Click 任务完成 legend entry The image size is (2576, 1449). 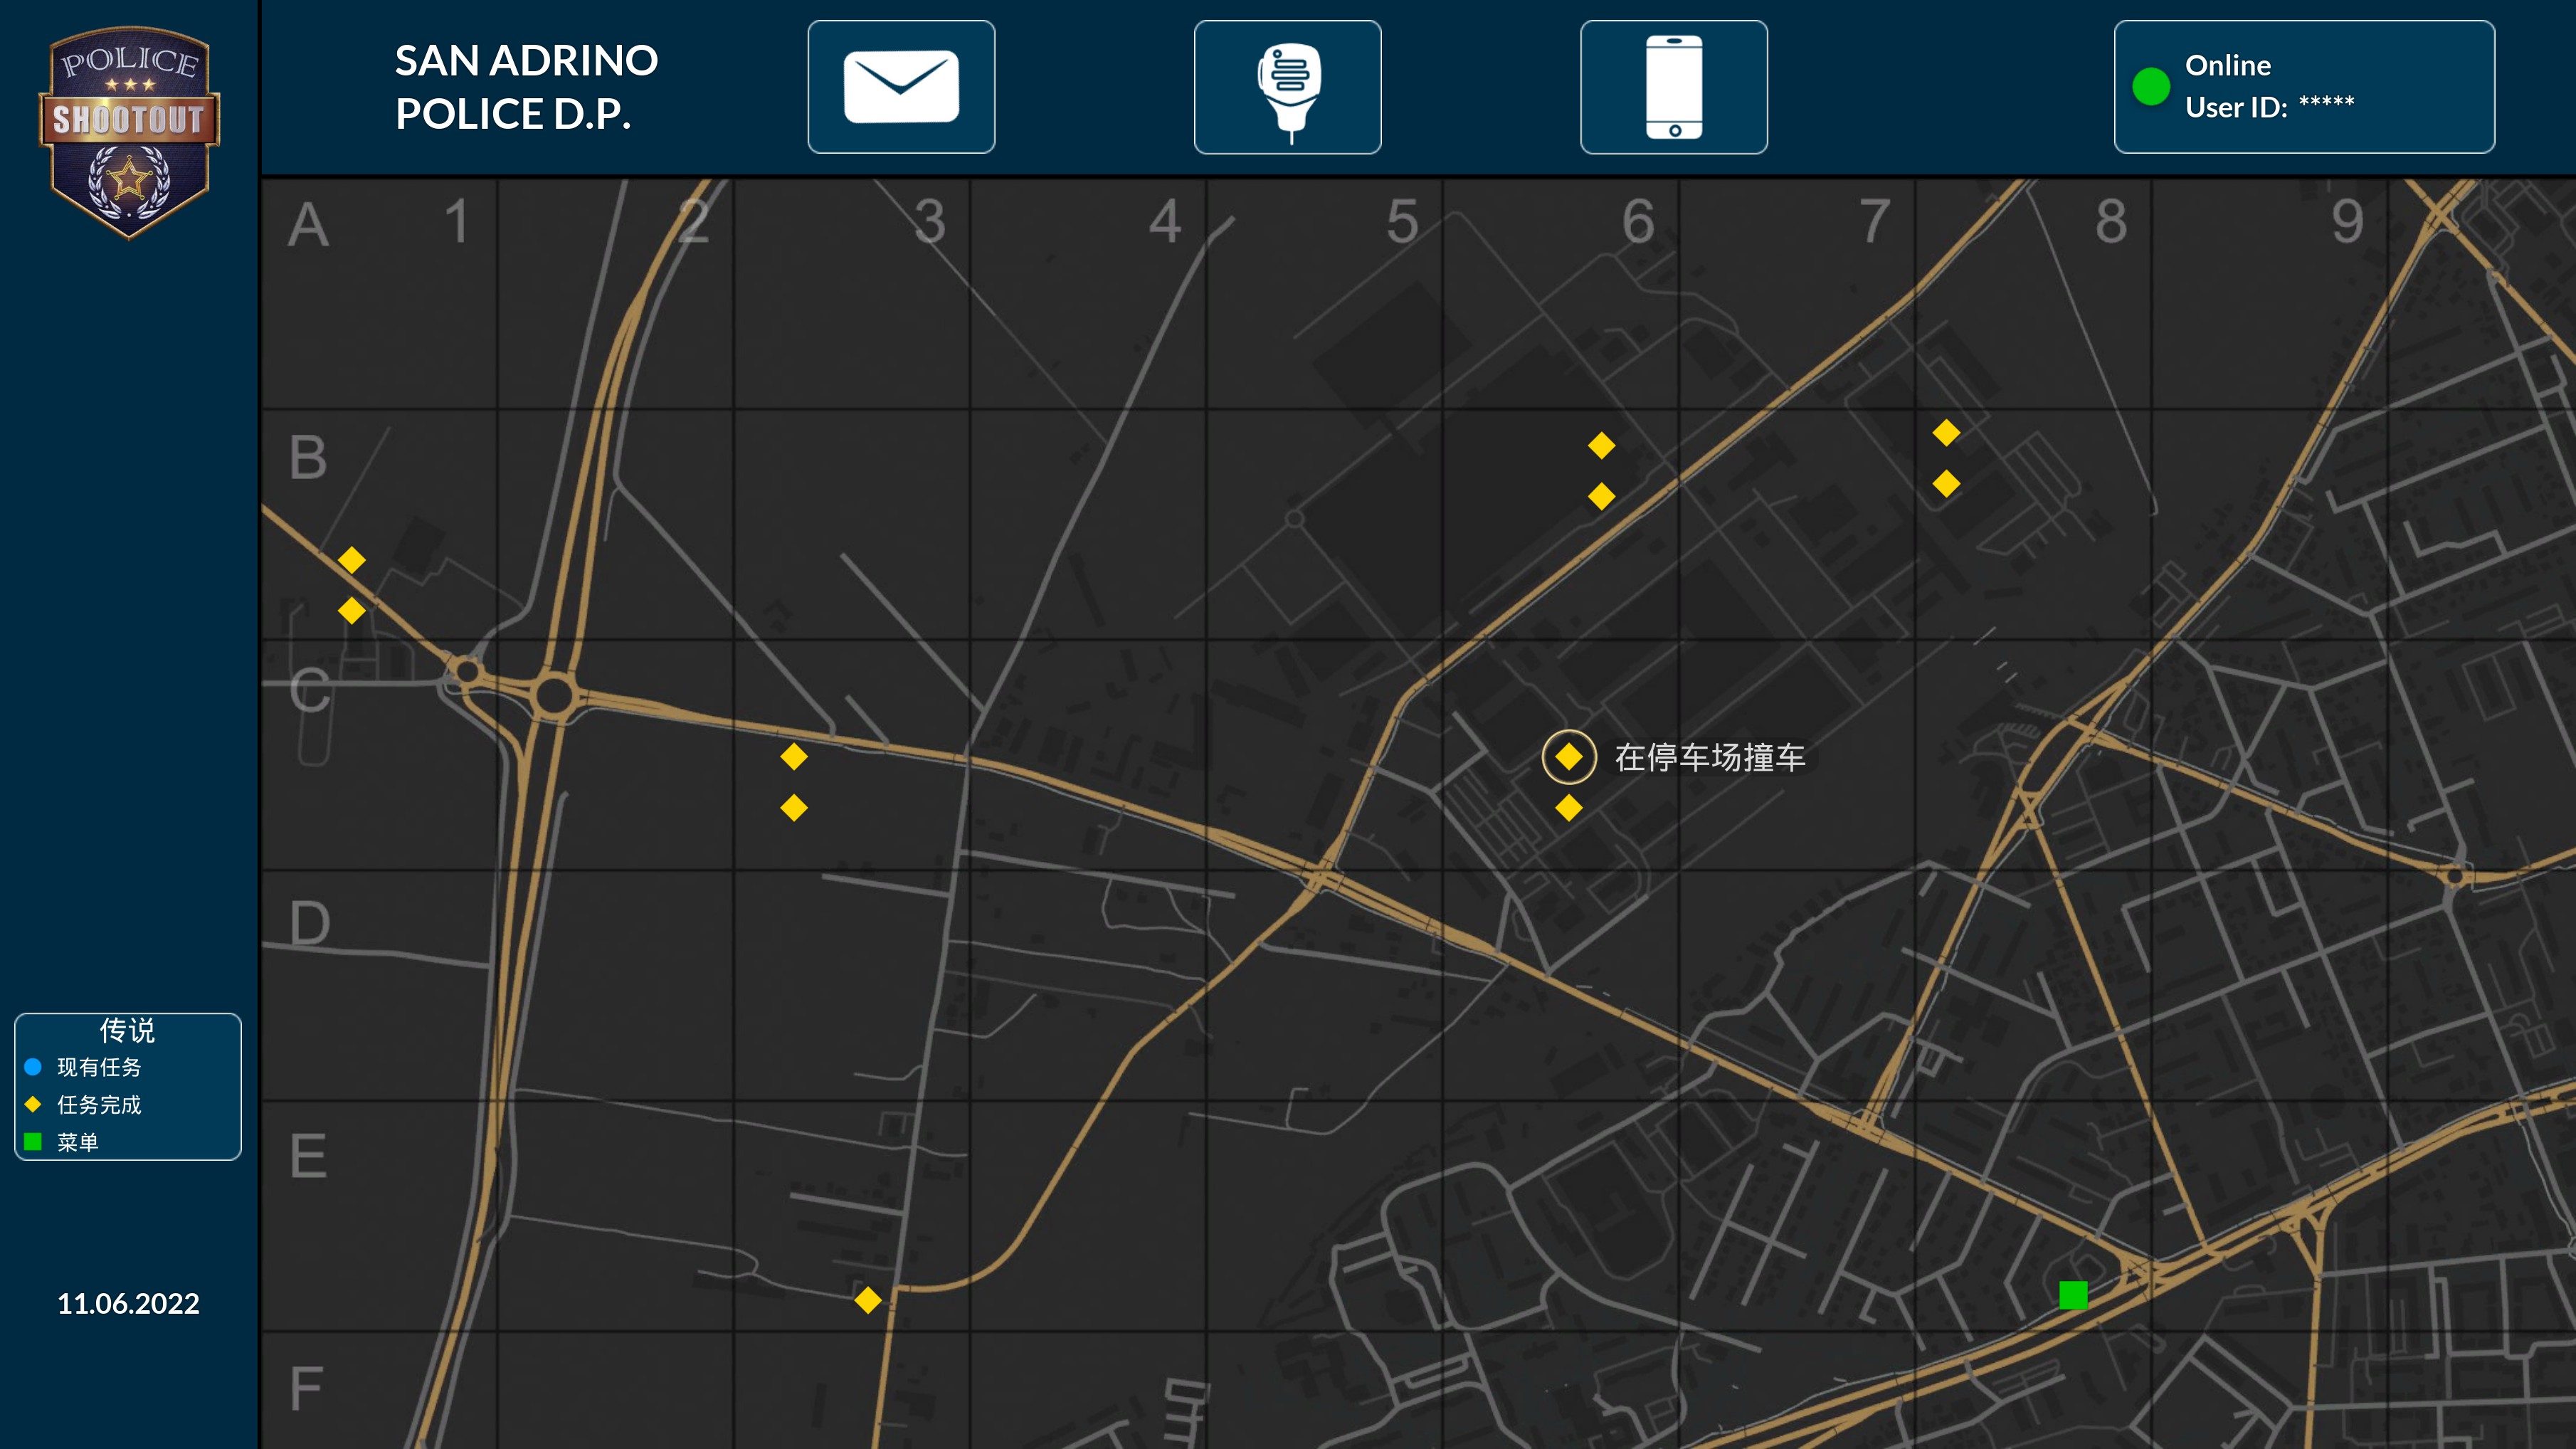click(98, 1104)
